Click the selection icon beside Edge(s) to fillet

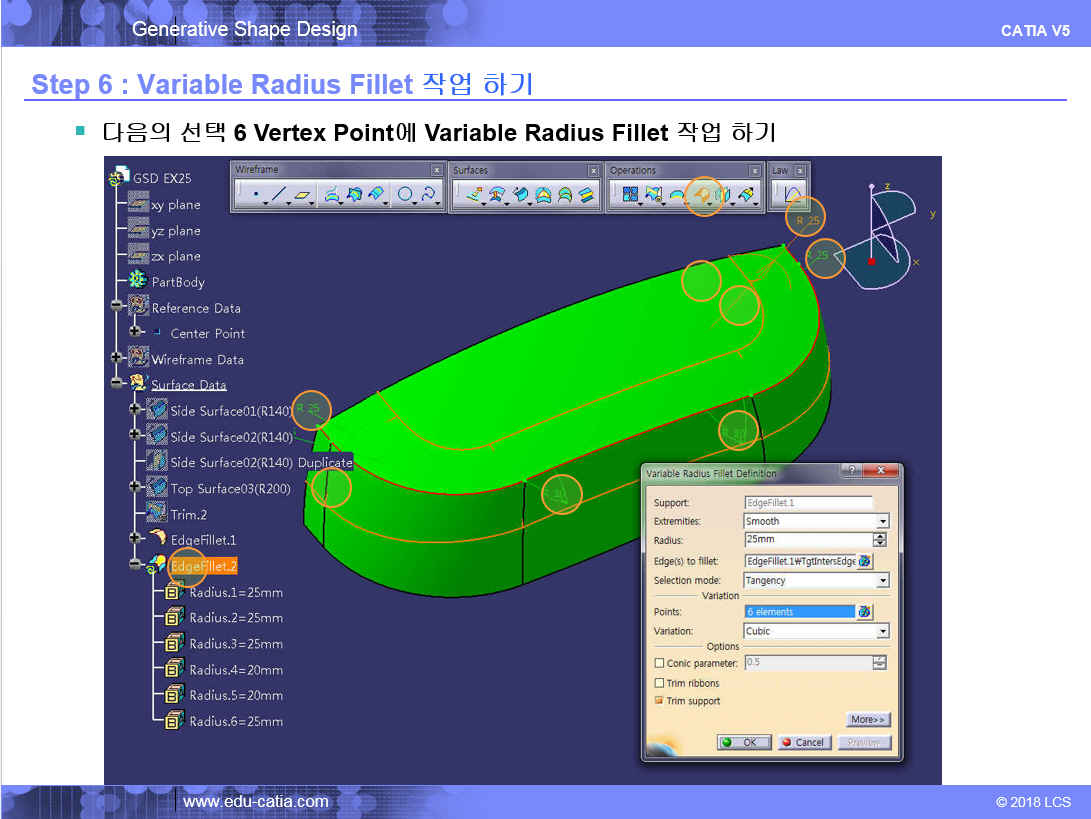[x=865, y=562]
